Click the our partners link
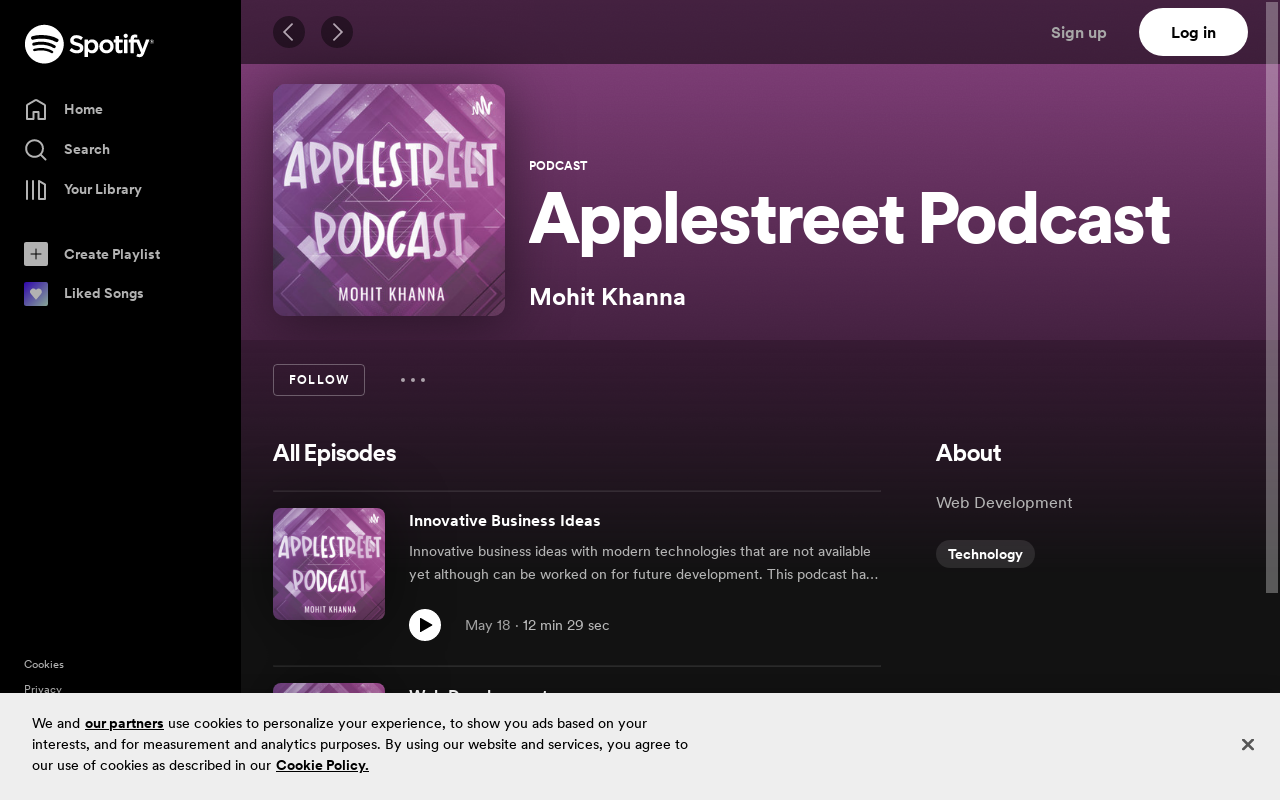 (x=124, y=723)
